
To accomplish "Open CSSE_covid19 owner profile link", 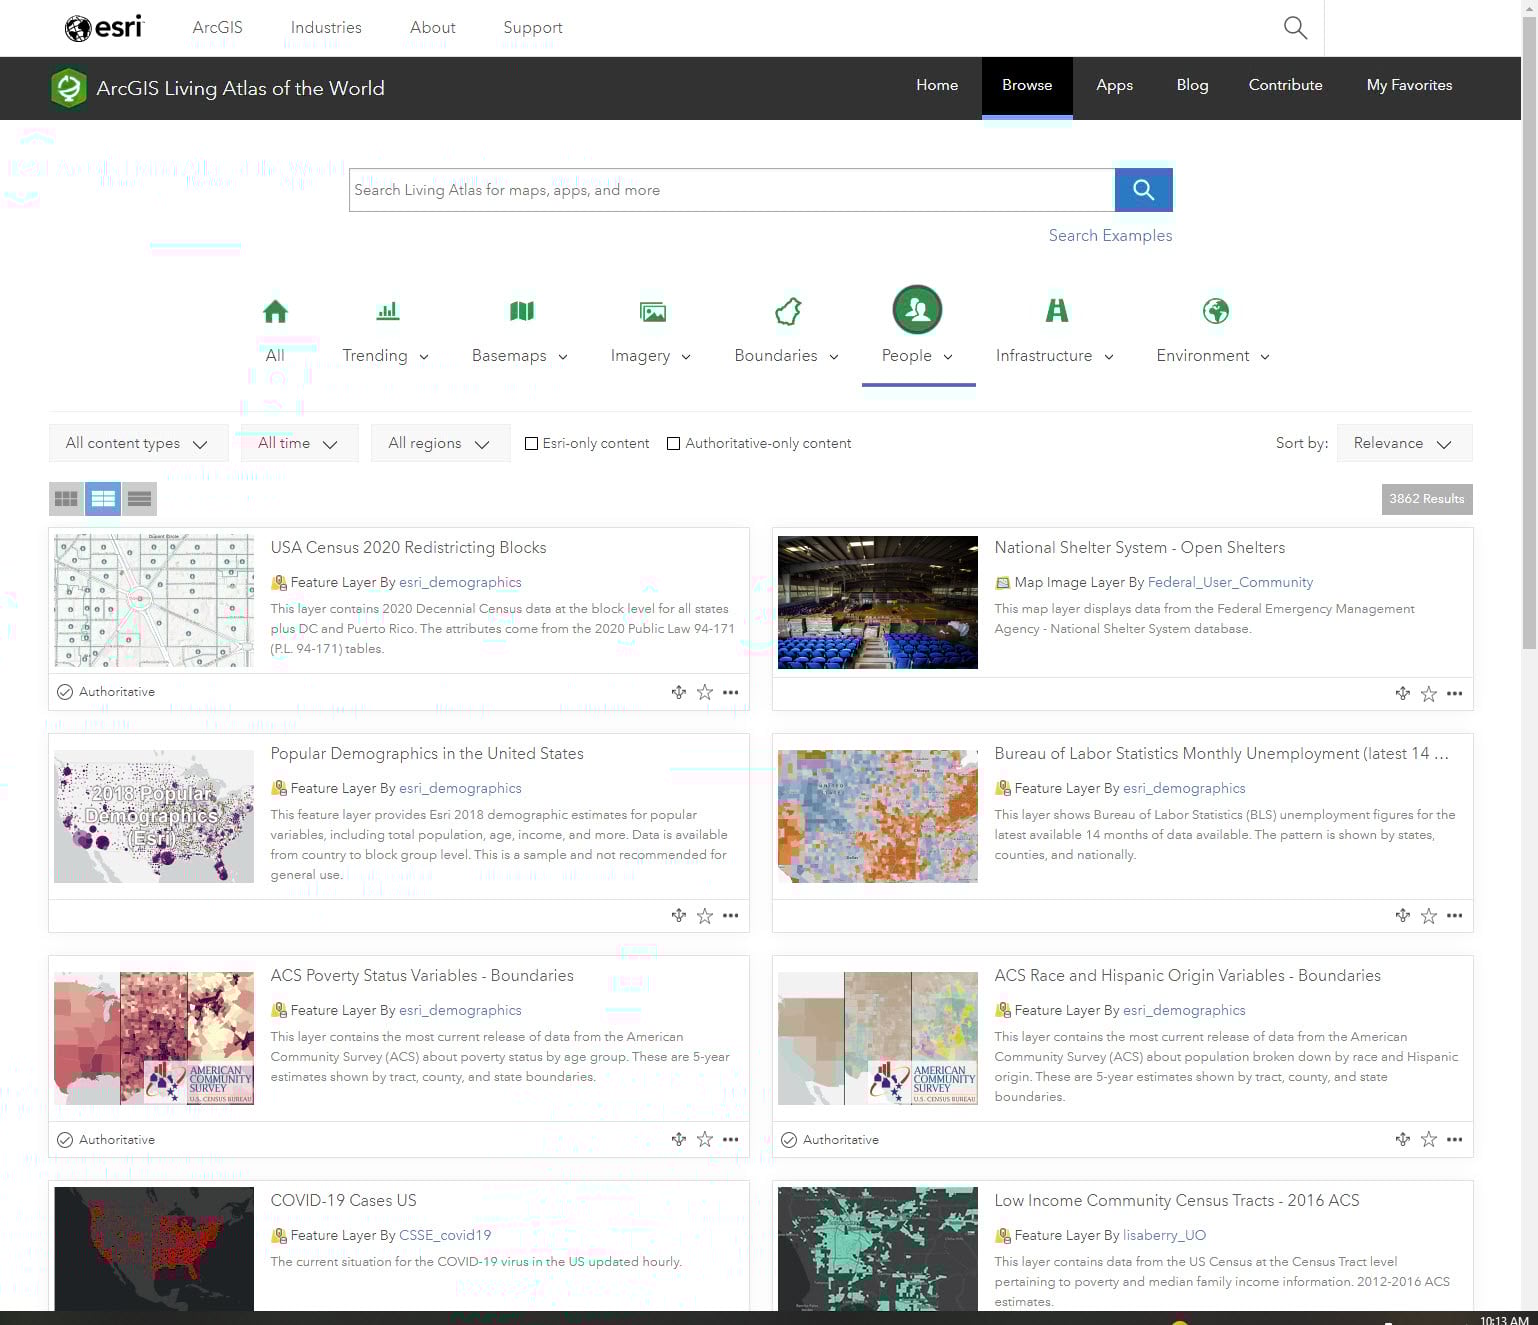I will pos(445,1236).
